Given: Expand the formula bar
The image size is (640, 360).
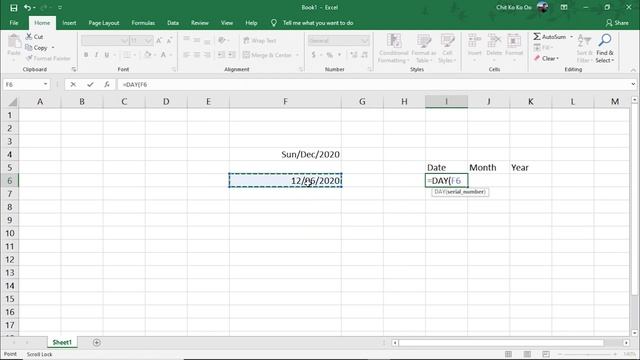Looking at the screenshot, I should (633, 84).
